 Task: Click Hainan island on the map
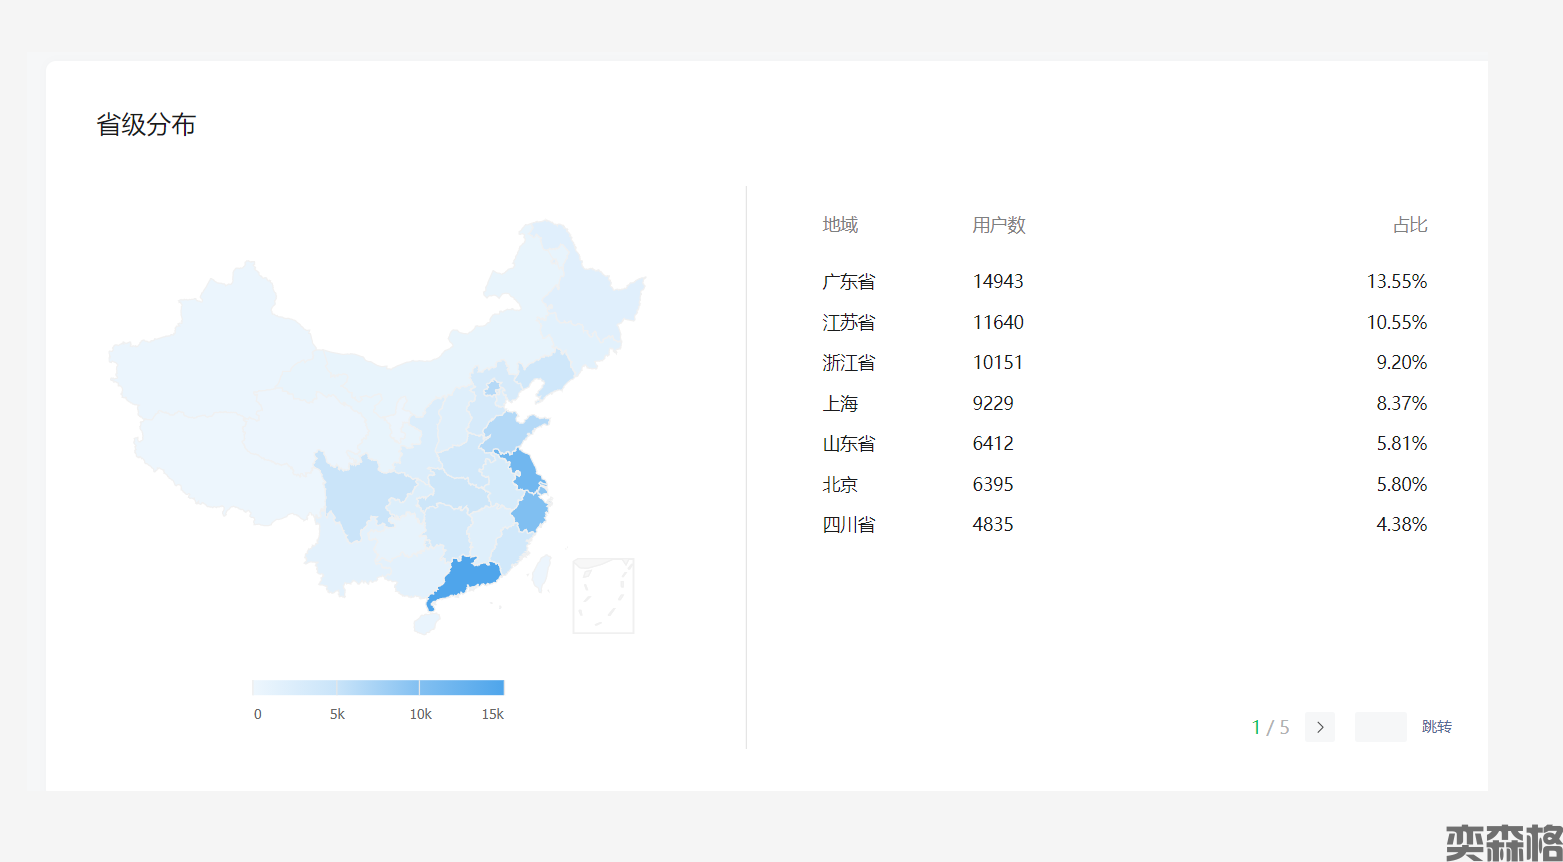426,623
